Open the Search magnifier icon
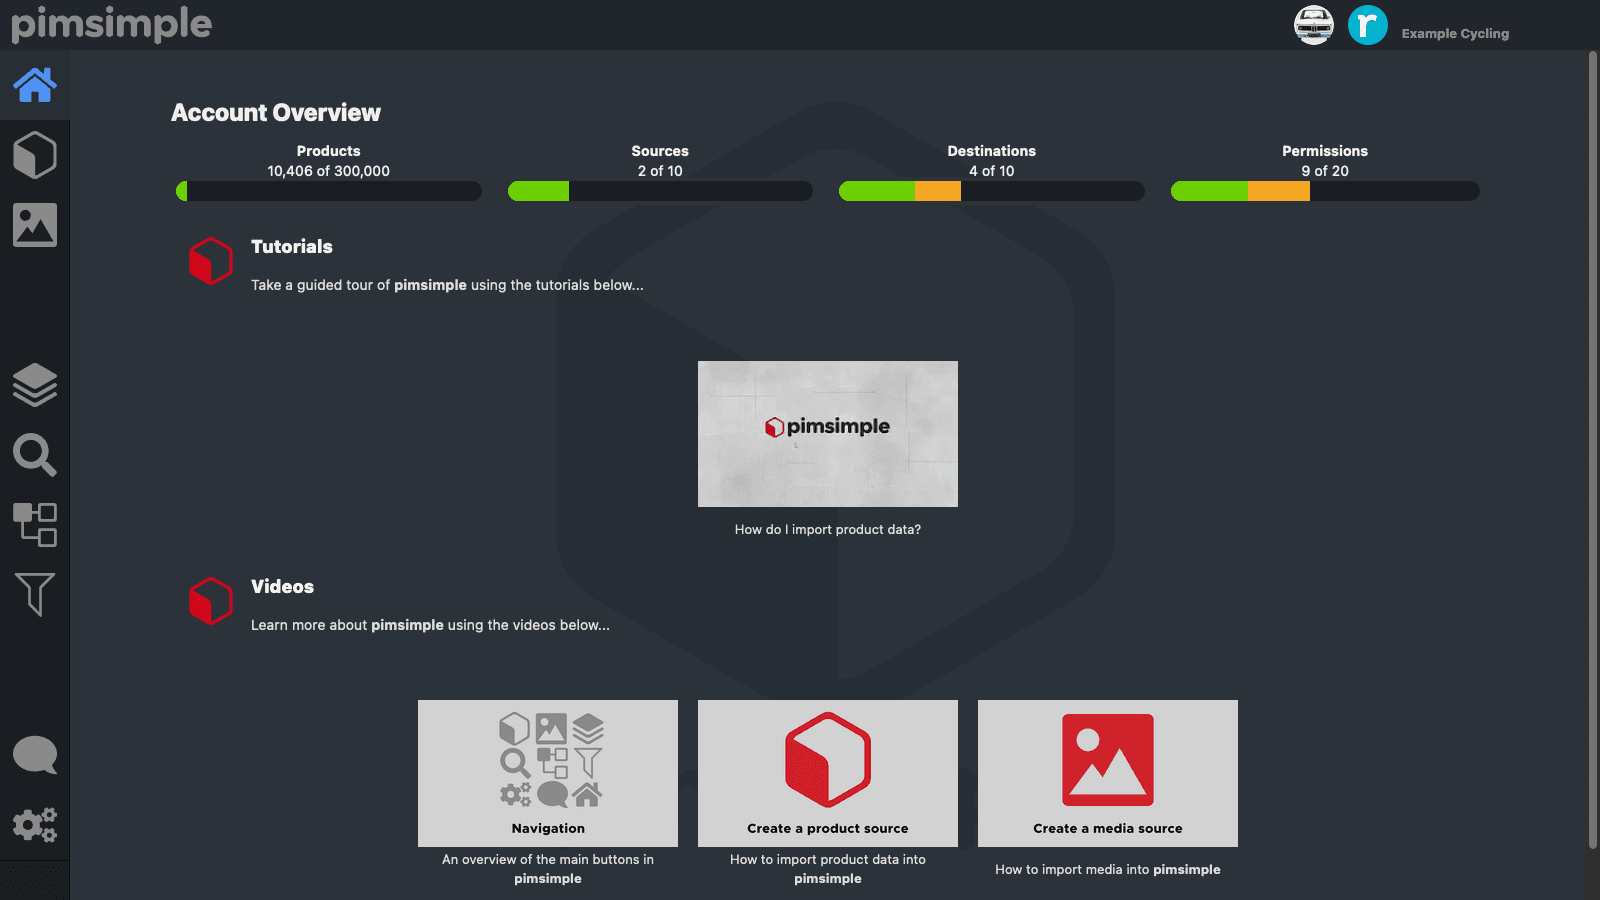 point(34,455)
